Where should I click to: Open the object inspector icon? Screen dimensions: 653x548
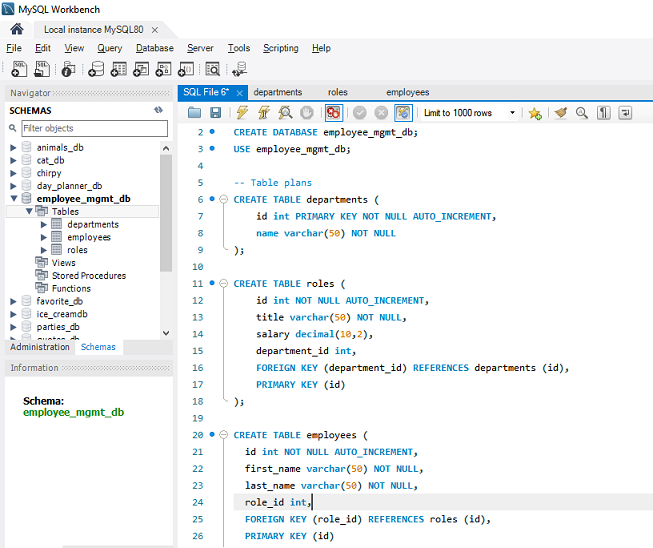(69, 69)
